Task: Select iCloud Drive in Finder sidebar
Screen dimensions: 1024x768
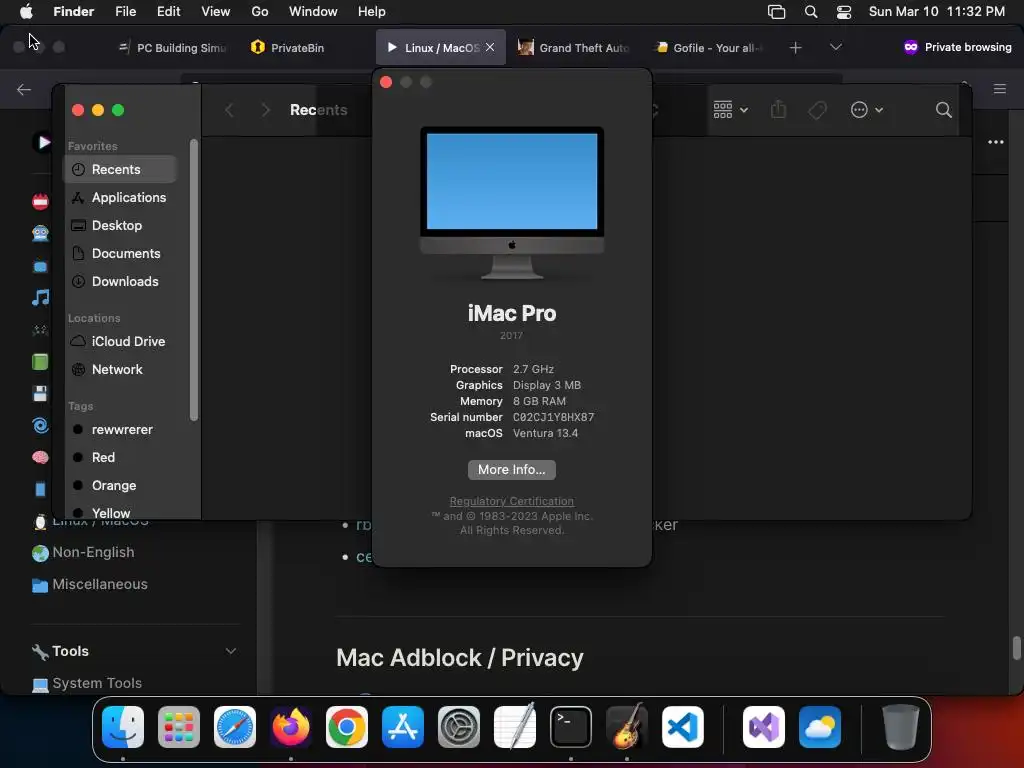Action: (x=120, y=342)
